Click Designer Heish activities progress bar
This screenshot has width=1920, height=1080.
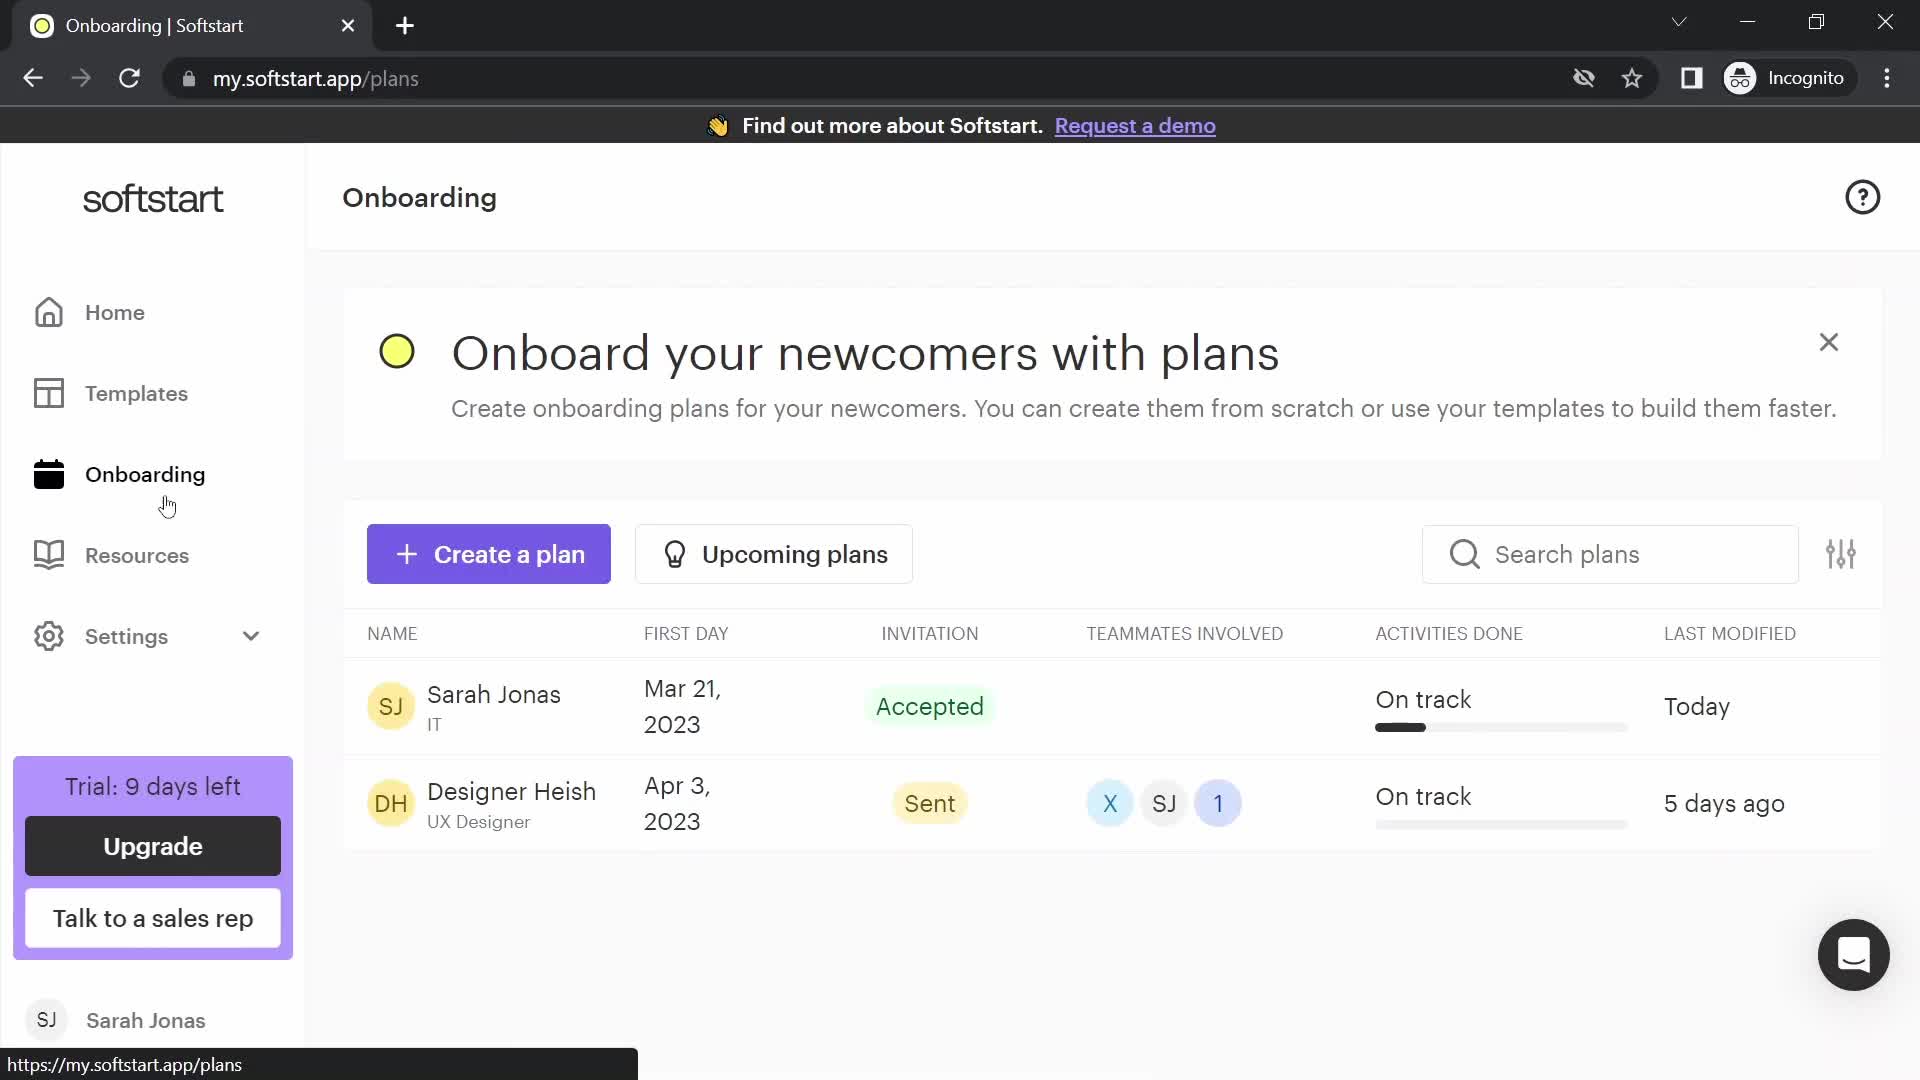click(1501, 824)
